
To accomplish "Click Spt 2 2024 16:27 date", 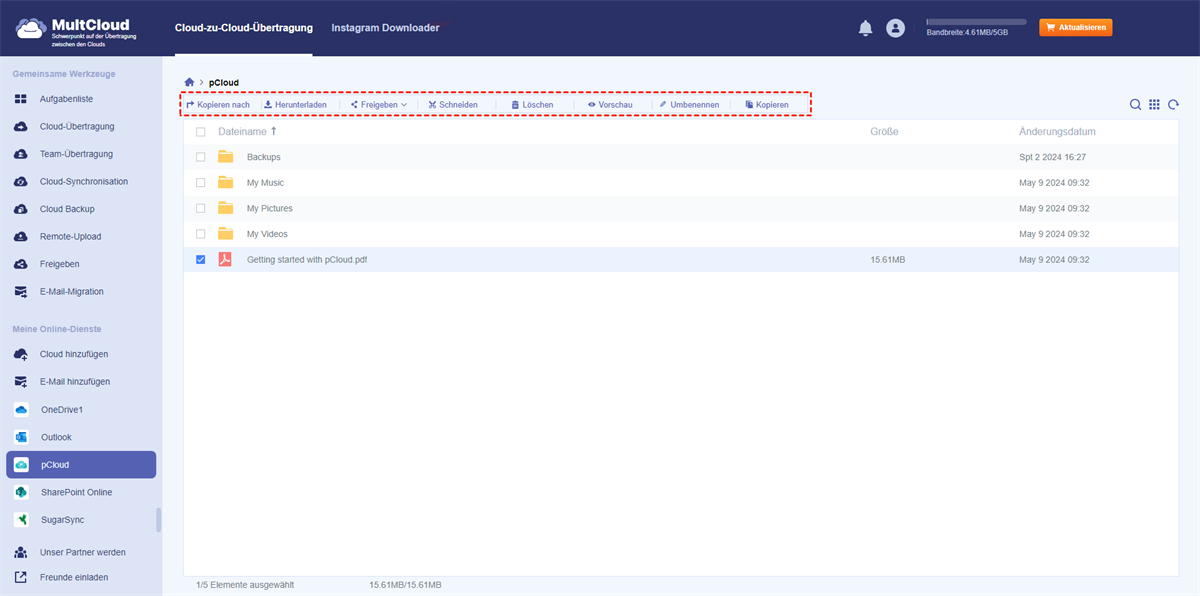I will click(x=1053, y=157).
